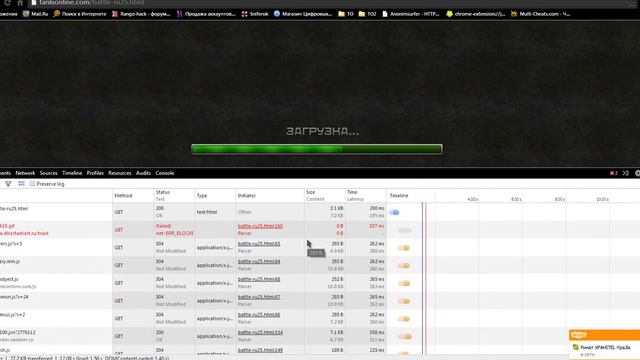Click the 3.1 KB size cell
This screenshot has width=640, height=360.
point(336,208)
